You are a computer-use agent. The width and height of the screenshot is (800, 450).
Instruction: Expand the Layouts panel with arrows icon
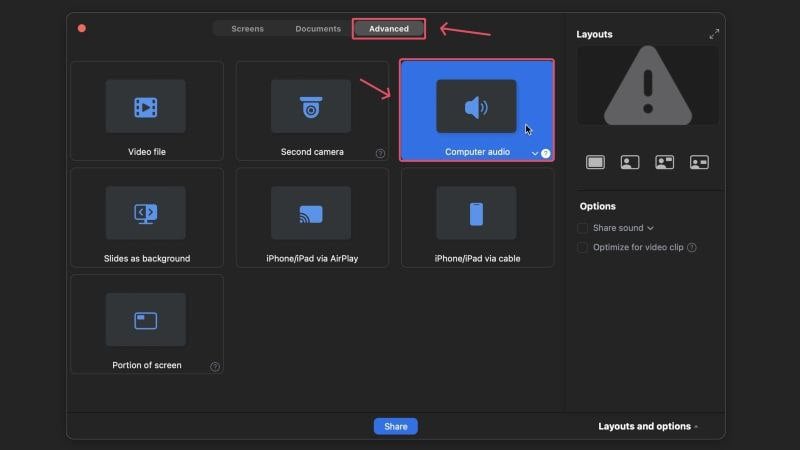pos(714,34)
